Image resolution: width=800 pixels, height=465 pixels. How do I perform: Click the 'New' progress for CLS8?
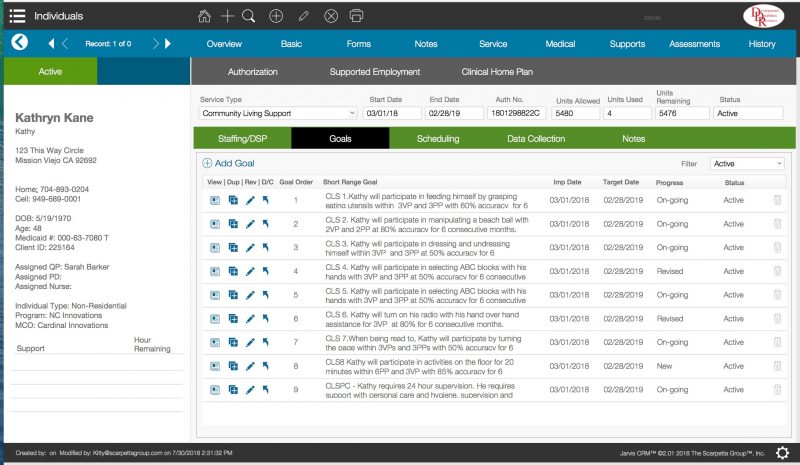664,366
